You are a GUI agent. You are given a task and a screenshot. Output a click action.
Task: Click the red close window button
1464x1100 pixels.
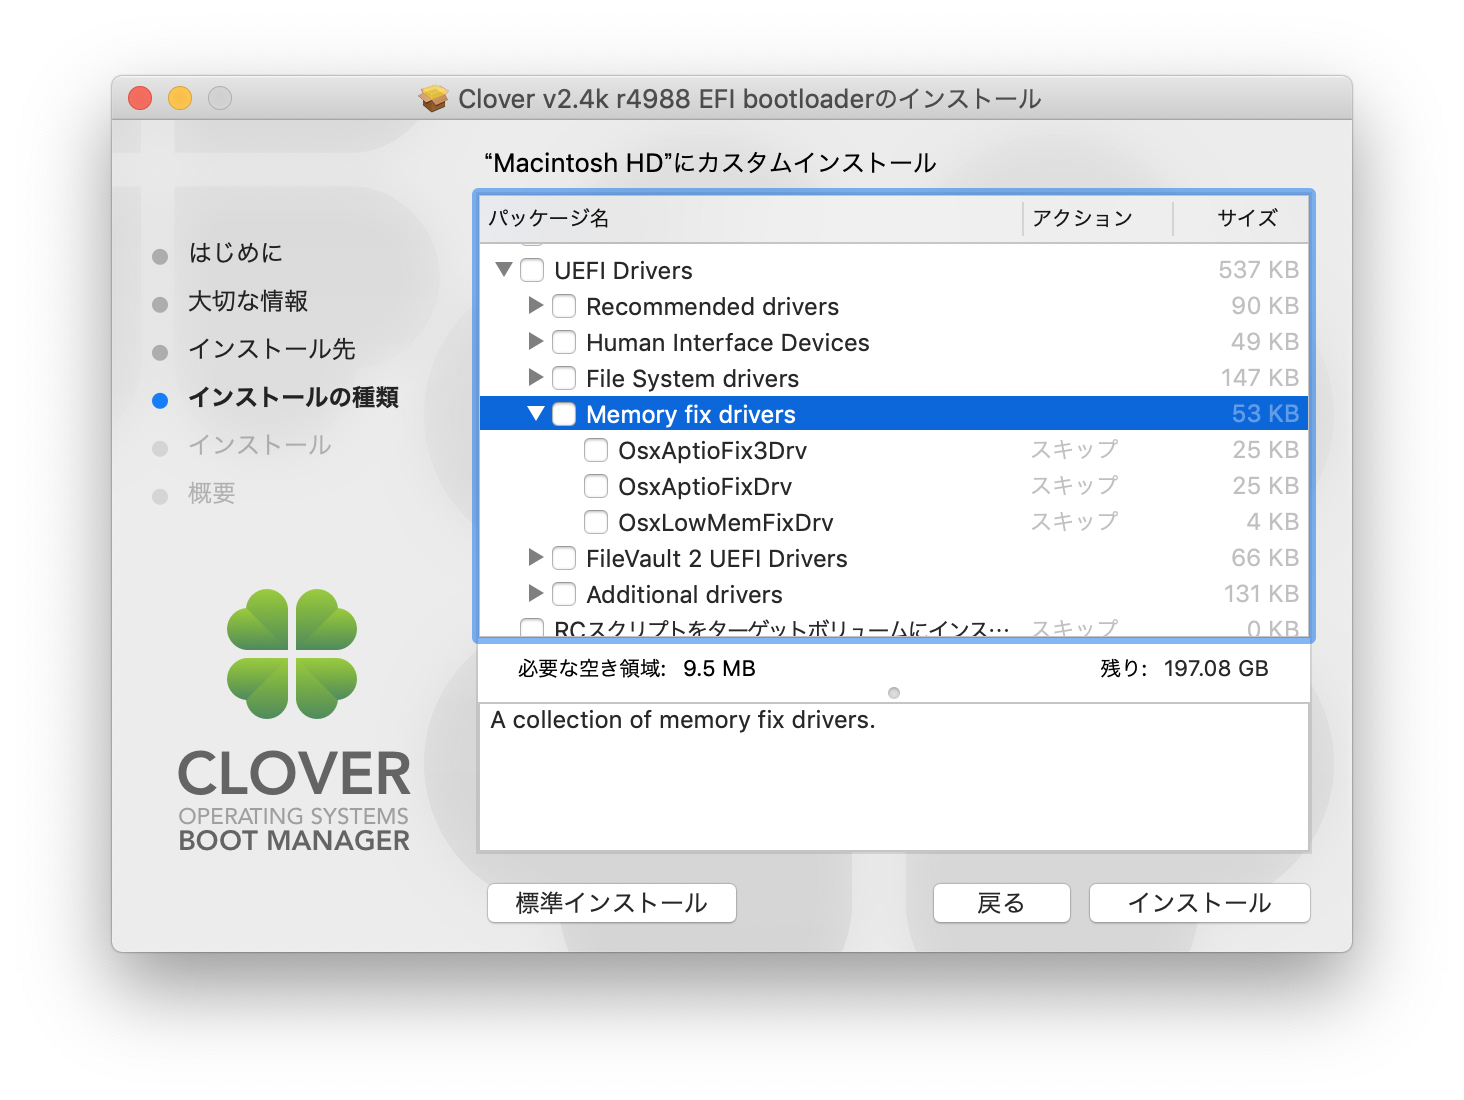click(140, 98)
